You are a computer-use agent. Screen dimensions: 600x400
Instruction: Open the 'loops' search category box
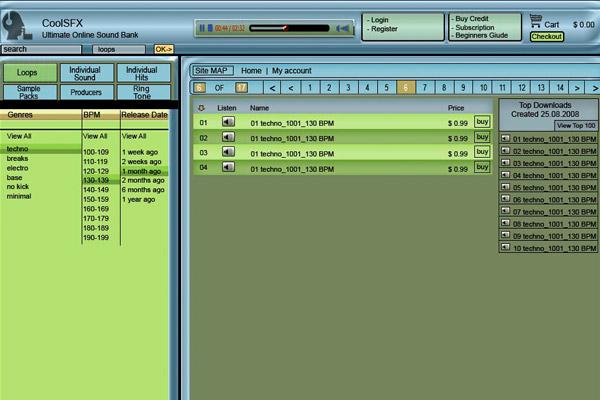(119, 49)
